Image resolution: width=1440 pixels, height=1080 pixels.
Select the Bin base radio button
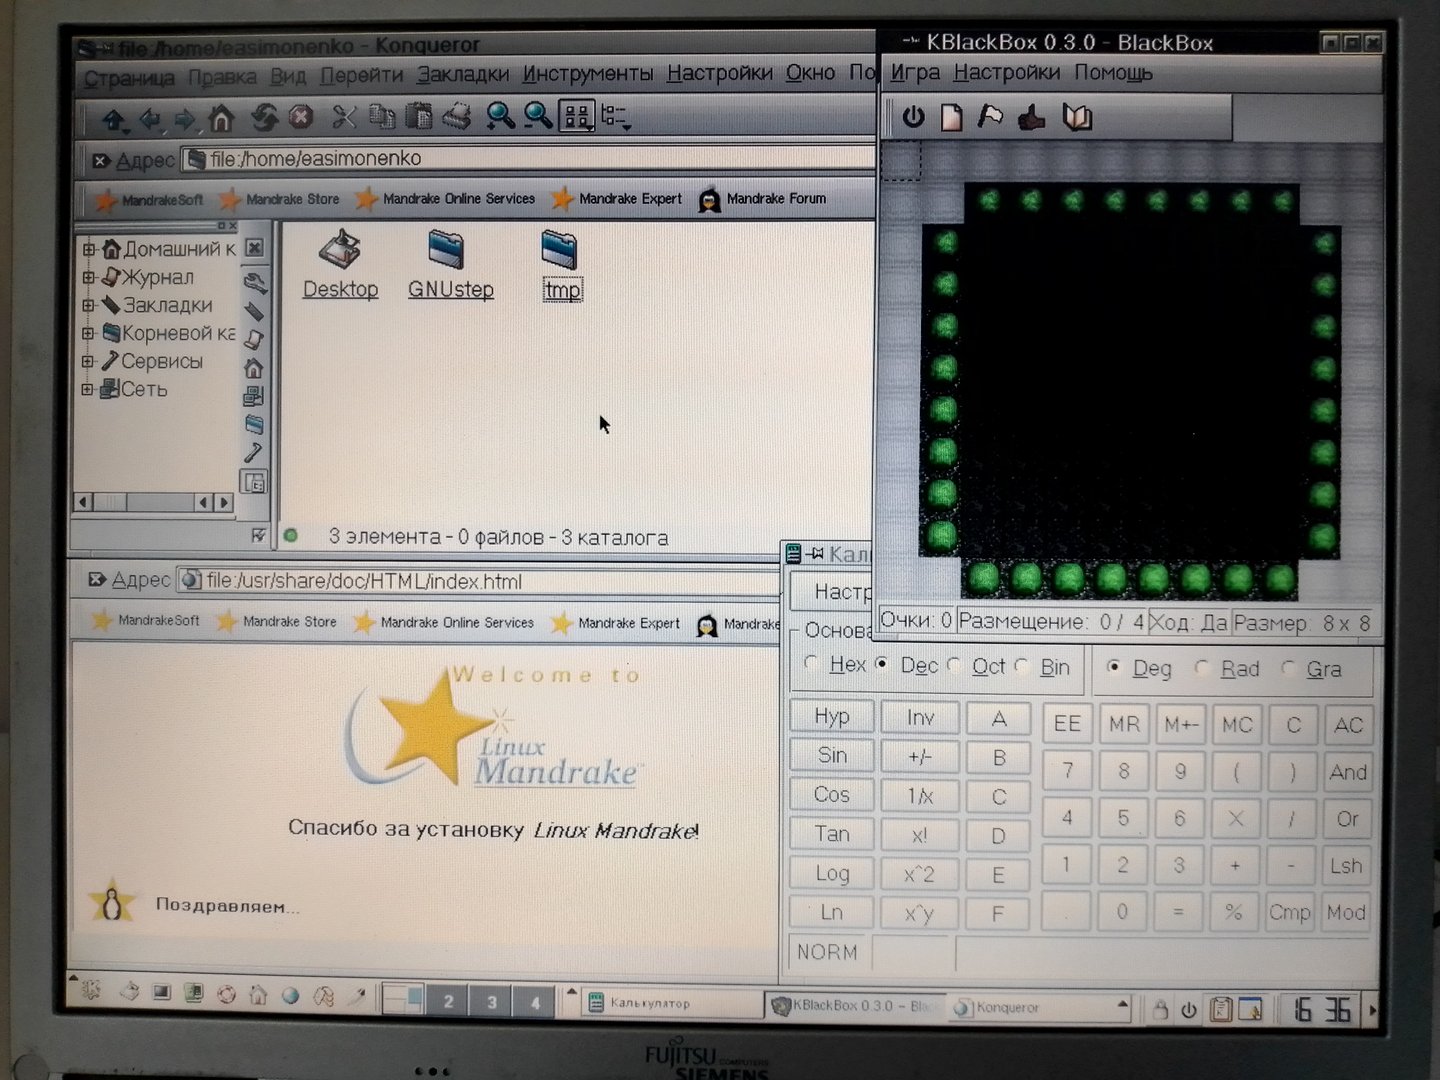point(1022,665)
